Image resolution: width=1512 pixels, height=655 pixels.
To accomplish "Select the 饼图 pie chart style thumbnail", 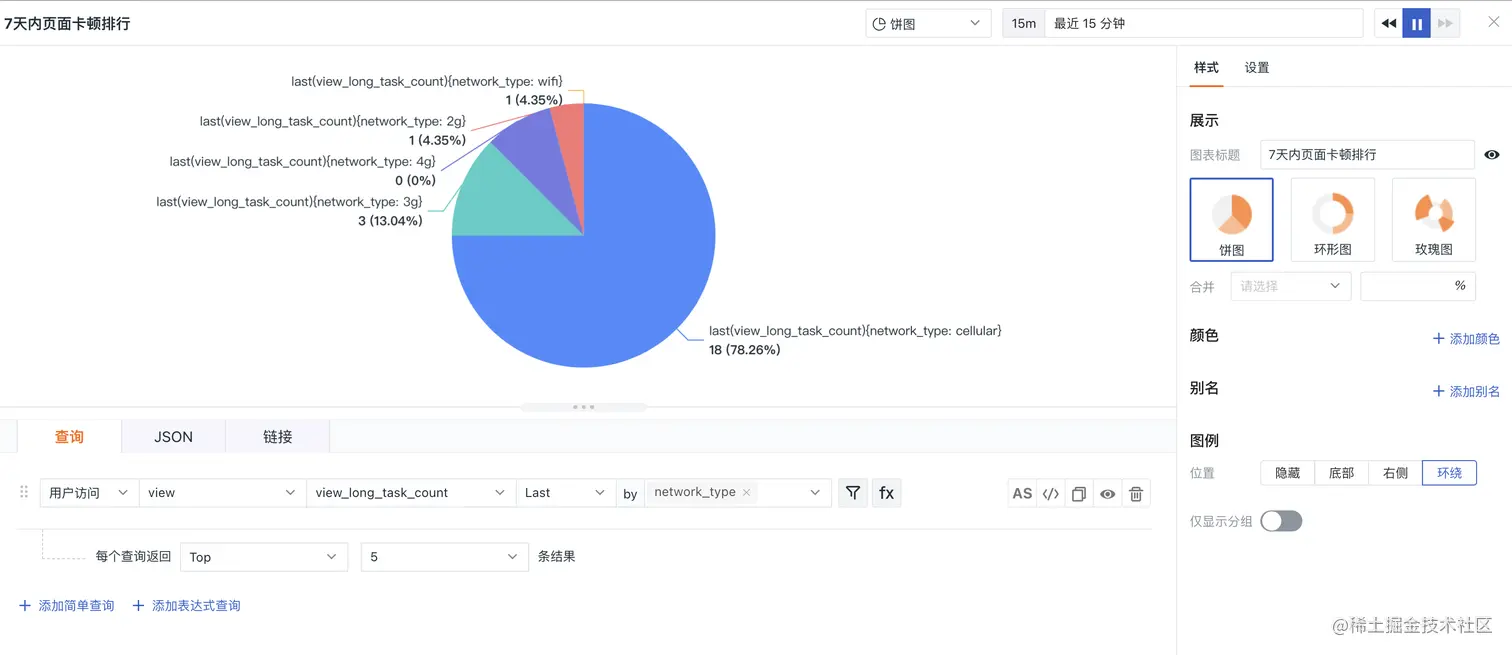I will [x=1231, y=219].
